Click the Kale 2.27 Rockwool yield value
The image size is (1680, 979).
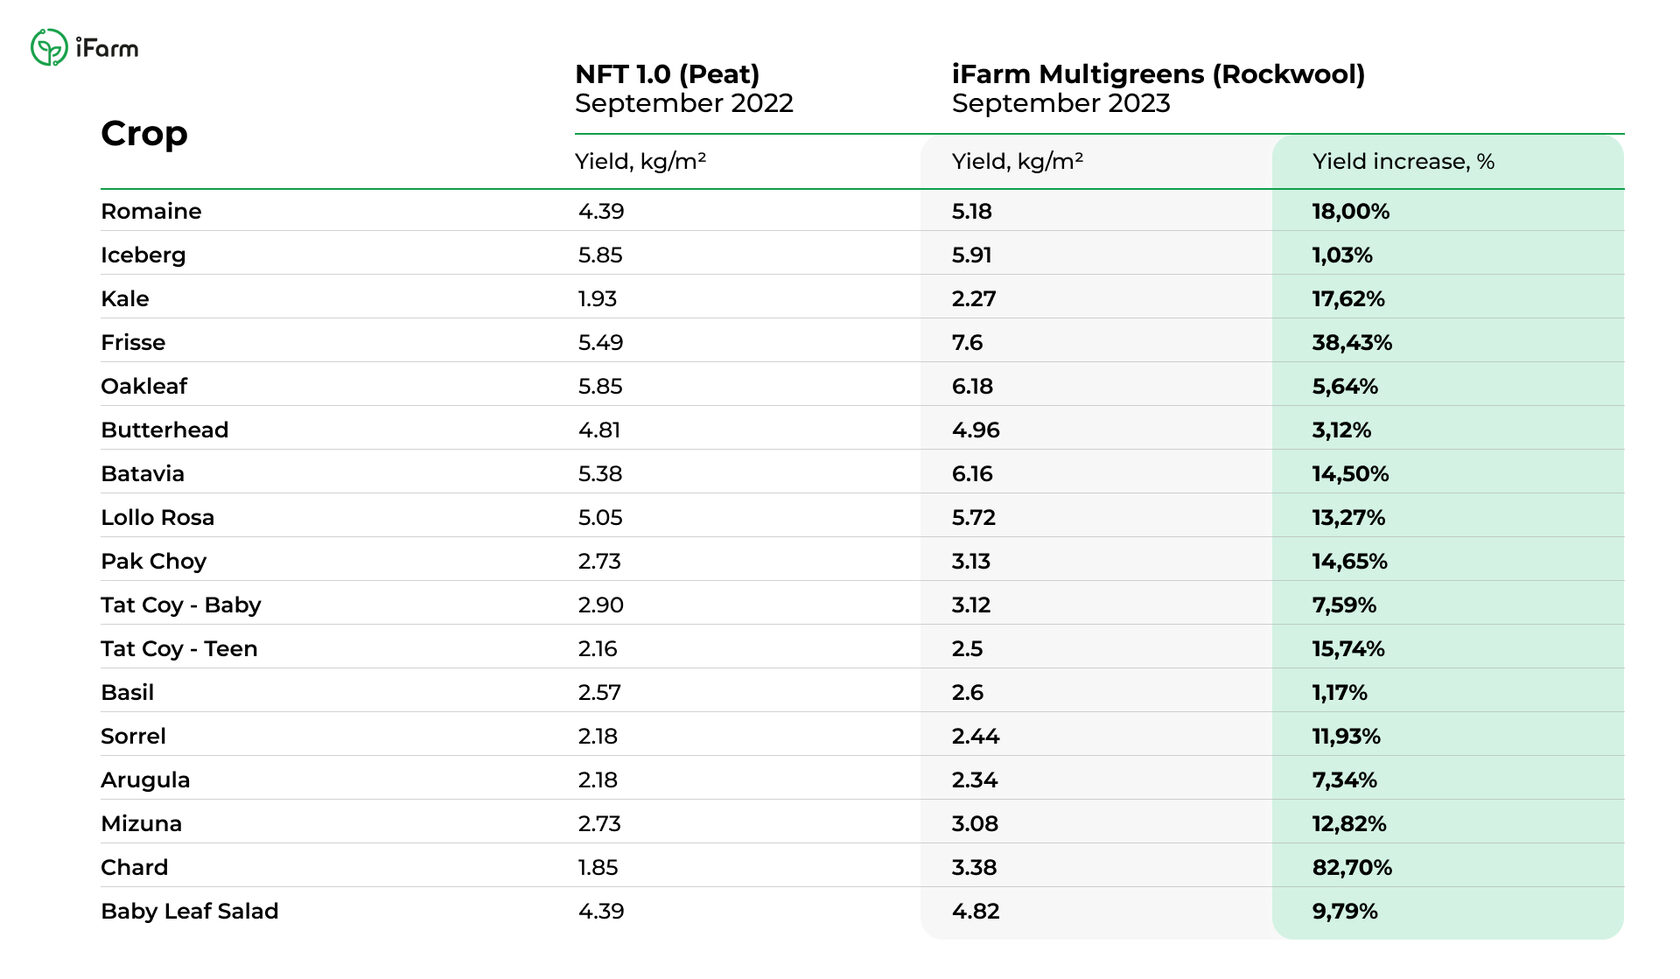coord(974,299)
